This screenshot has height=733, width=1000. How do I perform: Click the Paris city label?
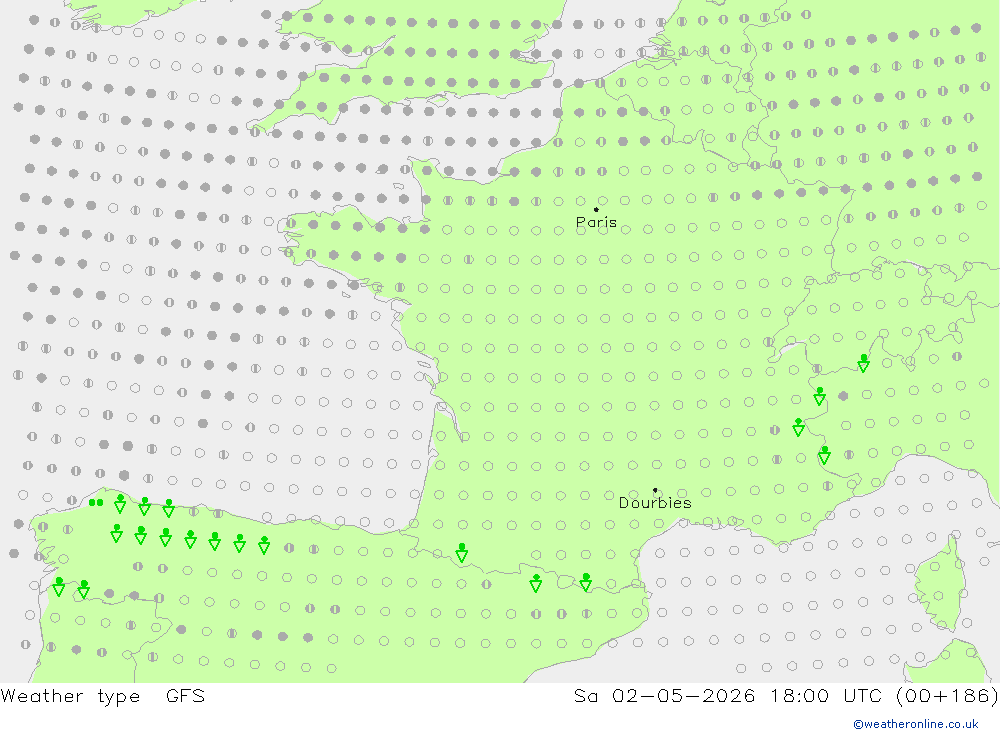(596, 223)
